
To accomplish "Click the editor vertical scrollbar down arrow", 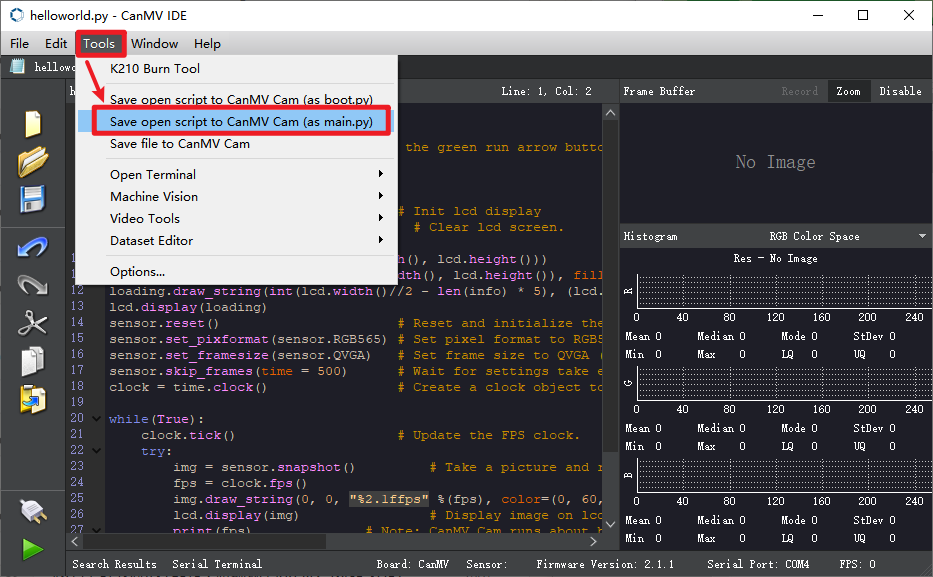I will point(610,525).
